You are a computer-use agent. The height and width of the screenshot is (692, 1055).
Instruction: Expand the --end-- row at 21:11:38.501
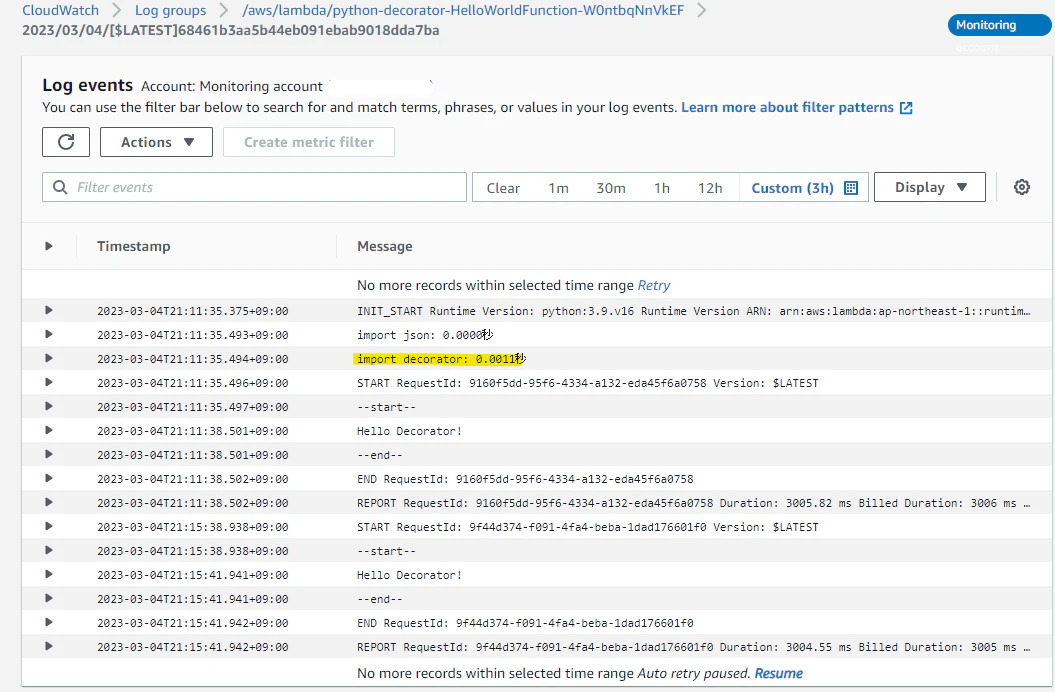pyautogui.click(x=48, y=454)
